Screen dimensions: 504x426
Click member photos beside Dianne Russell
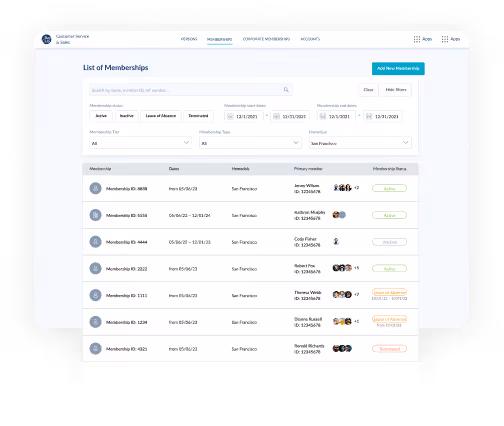point(342,321)
